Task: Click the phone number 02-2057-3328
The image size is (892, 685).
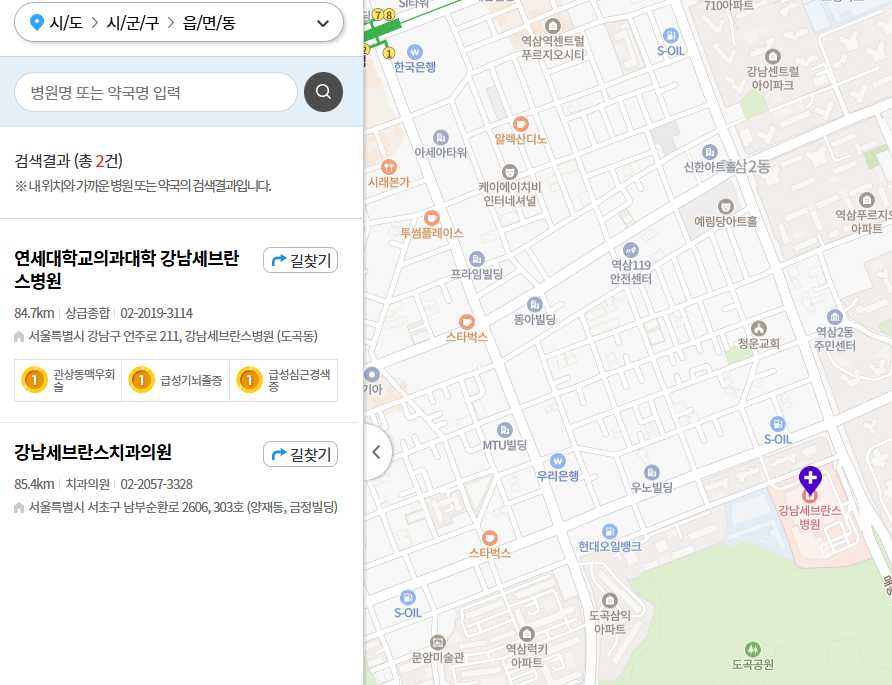Action: point(156,484)
